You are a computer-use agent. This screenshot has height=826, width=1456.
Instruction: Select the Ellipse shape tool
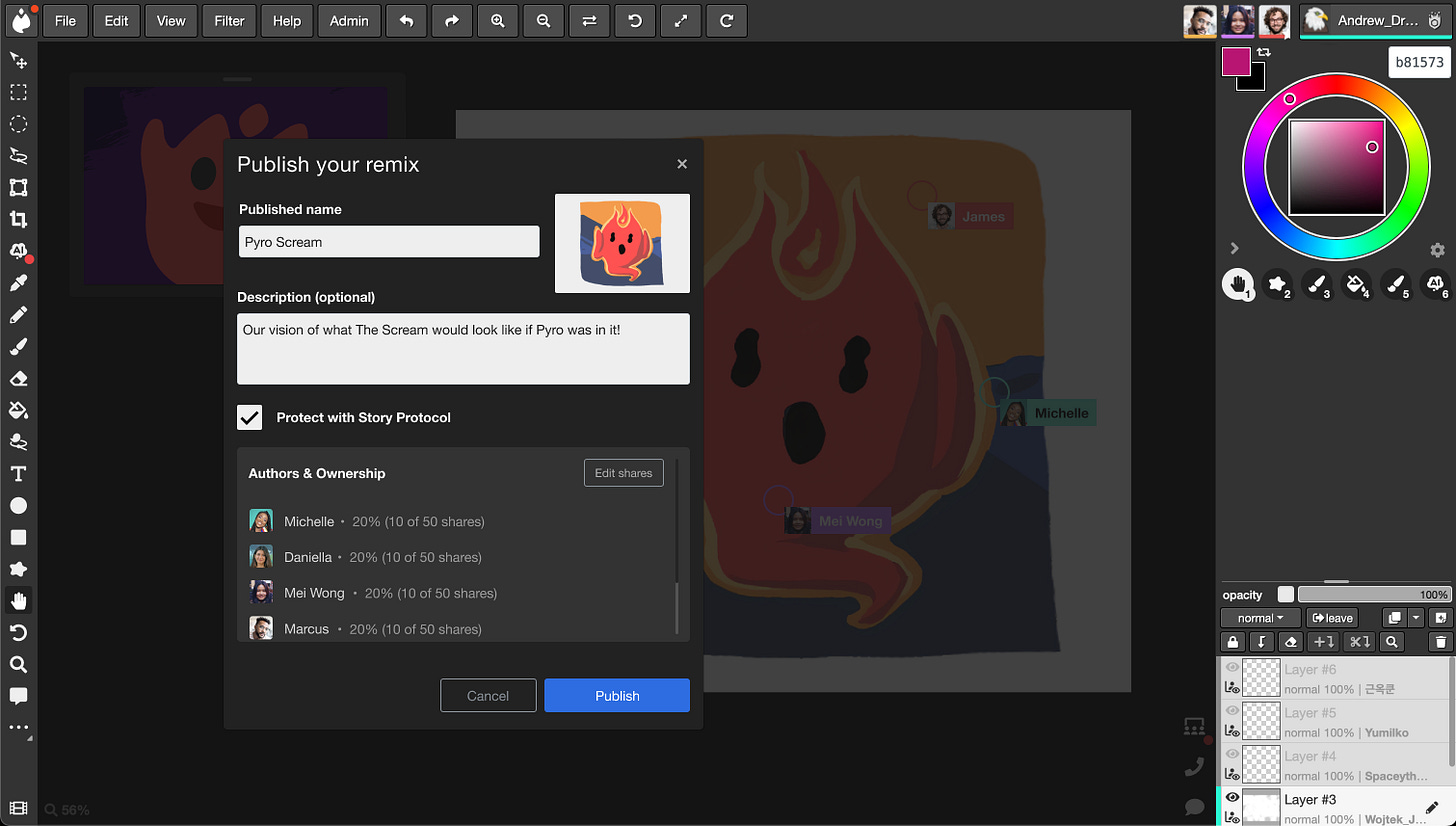tap(18, 506)
